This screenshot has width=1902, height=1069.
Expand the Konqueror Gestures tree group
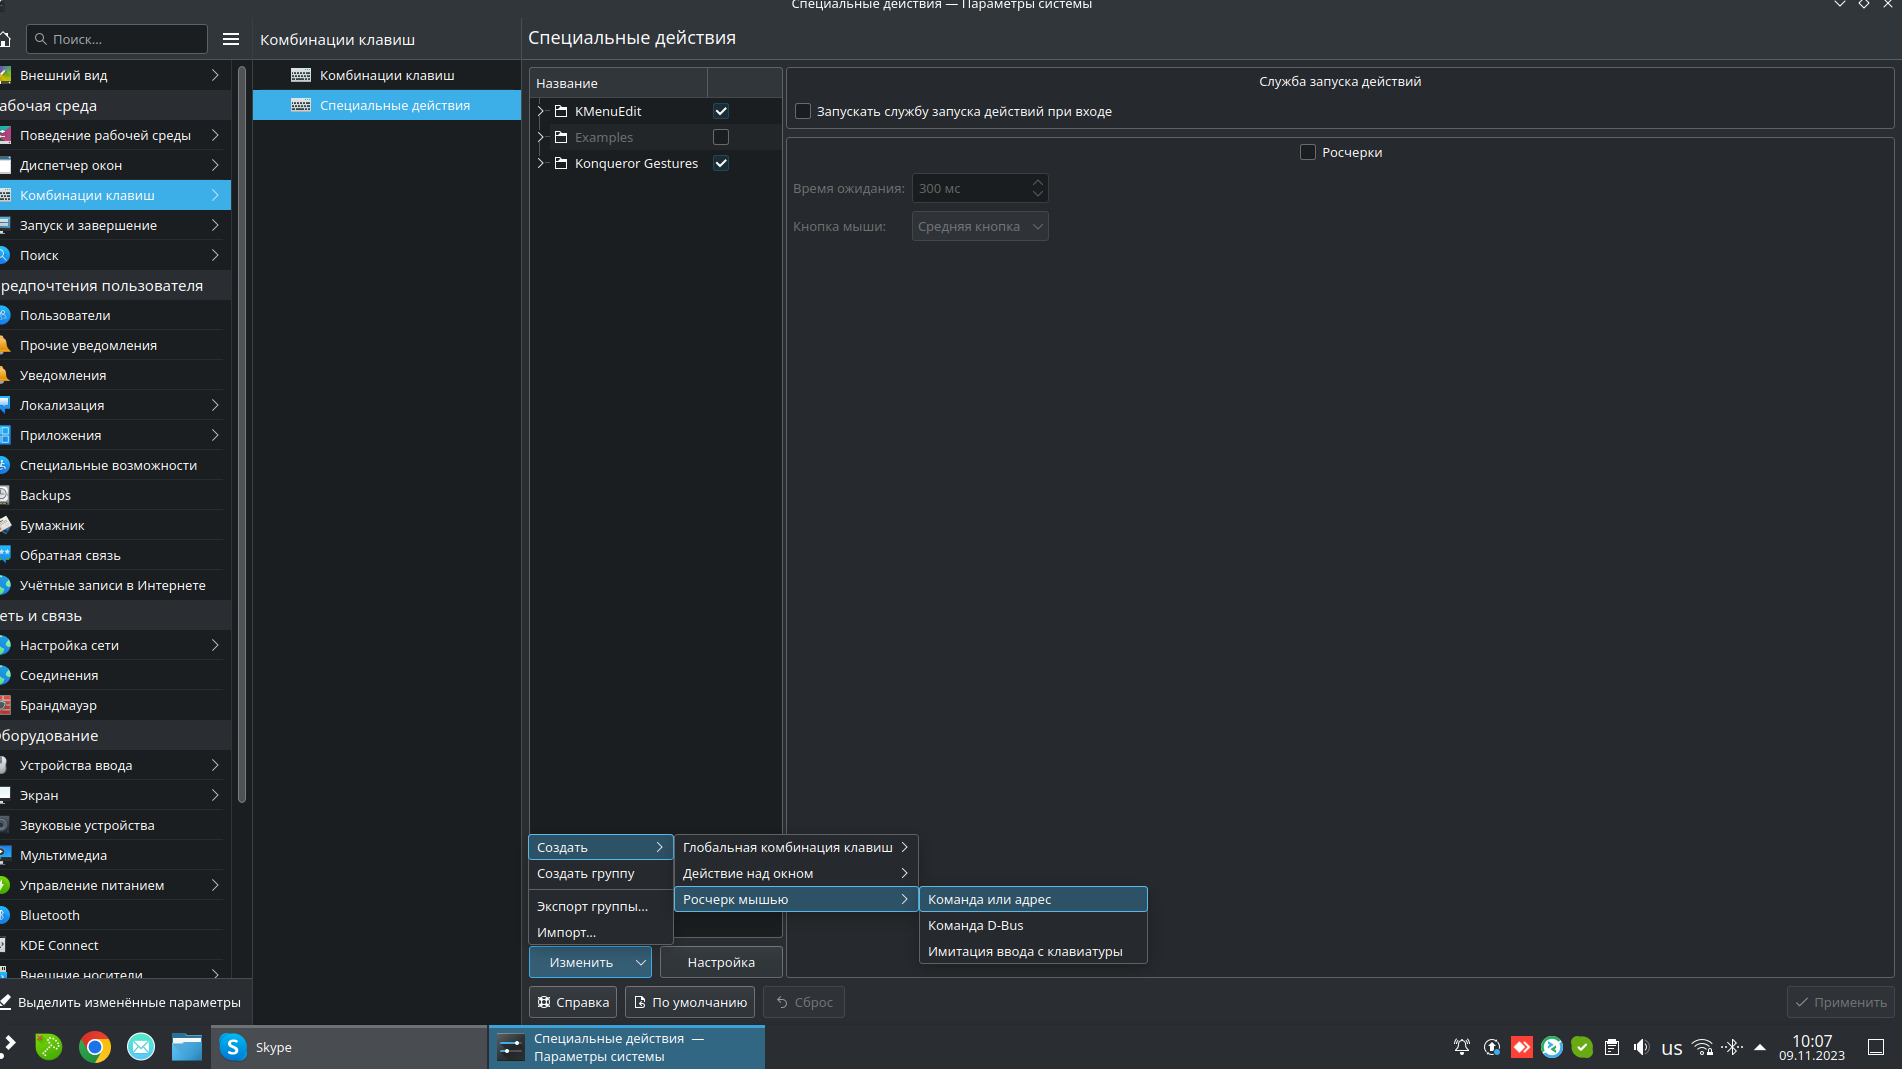click(541, 163)
